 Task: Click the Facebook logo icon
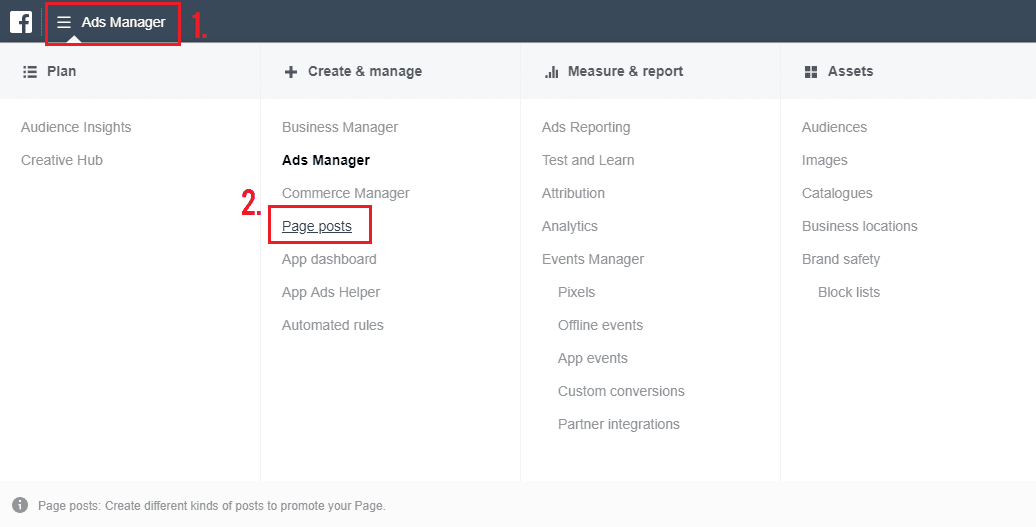(x=20, y=22)
